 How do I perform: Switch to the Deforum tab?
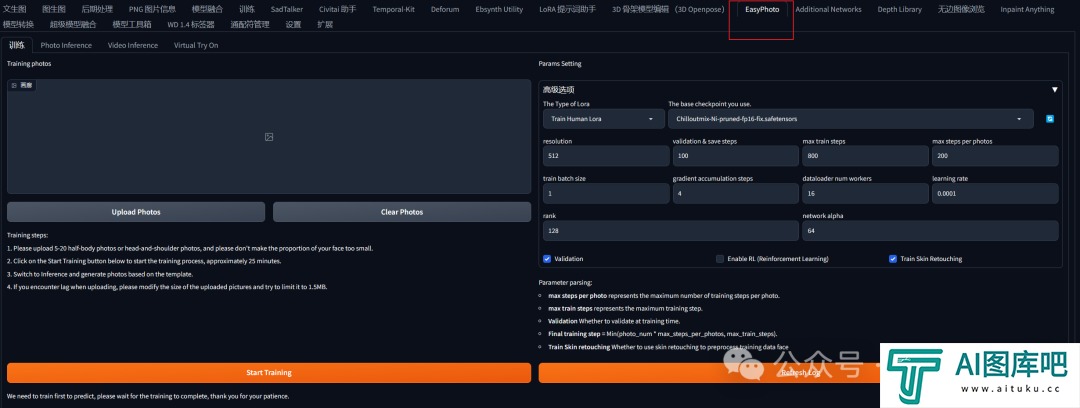pos(445,10)
